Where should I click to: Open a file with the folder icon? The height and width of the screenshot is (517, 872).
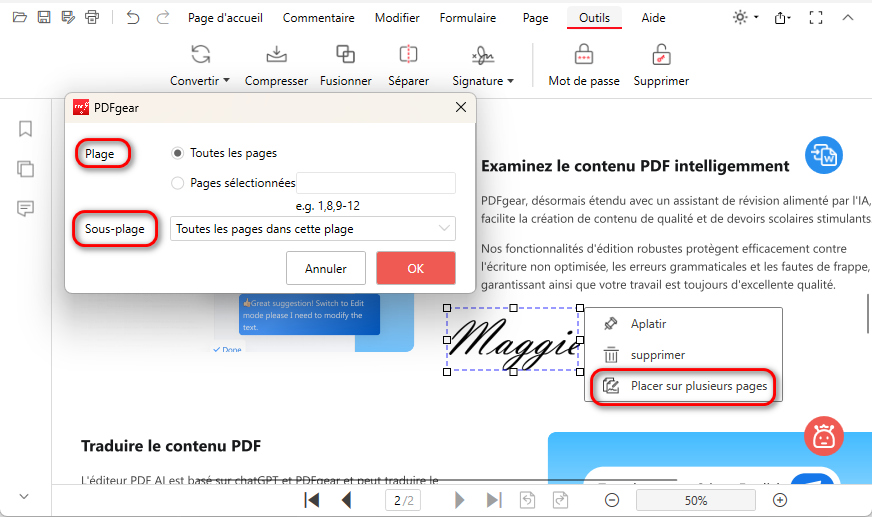[19, 18]
